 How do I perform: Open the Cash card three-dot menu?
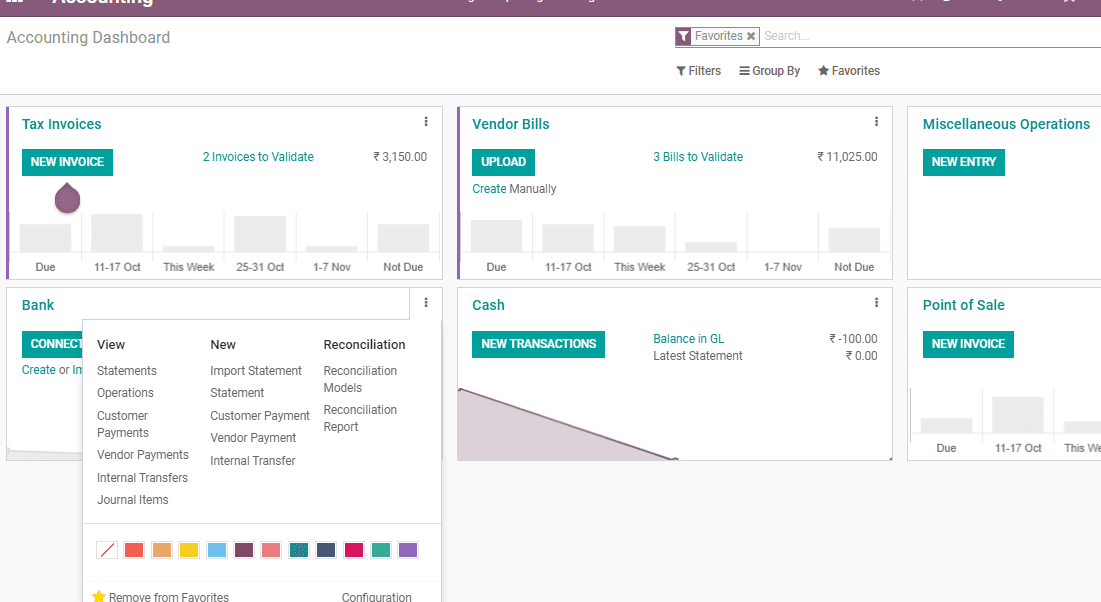click(x=876, y=301)
